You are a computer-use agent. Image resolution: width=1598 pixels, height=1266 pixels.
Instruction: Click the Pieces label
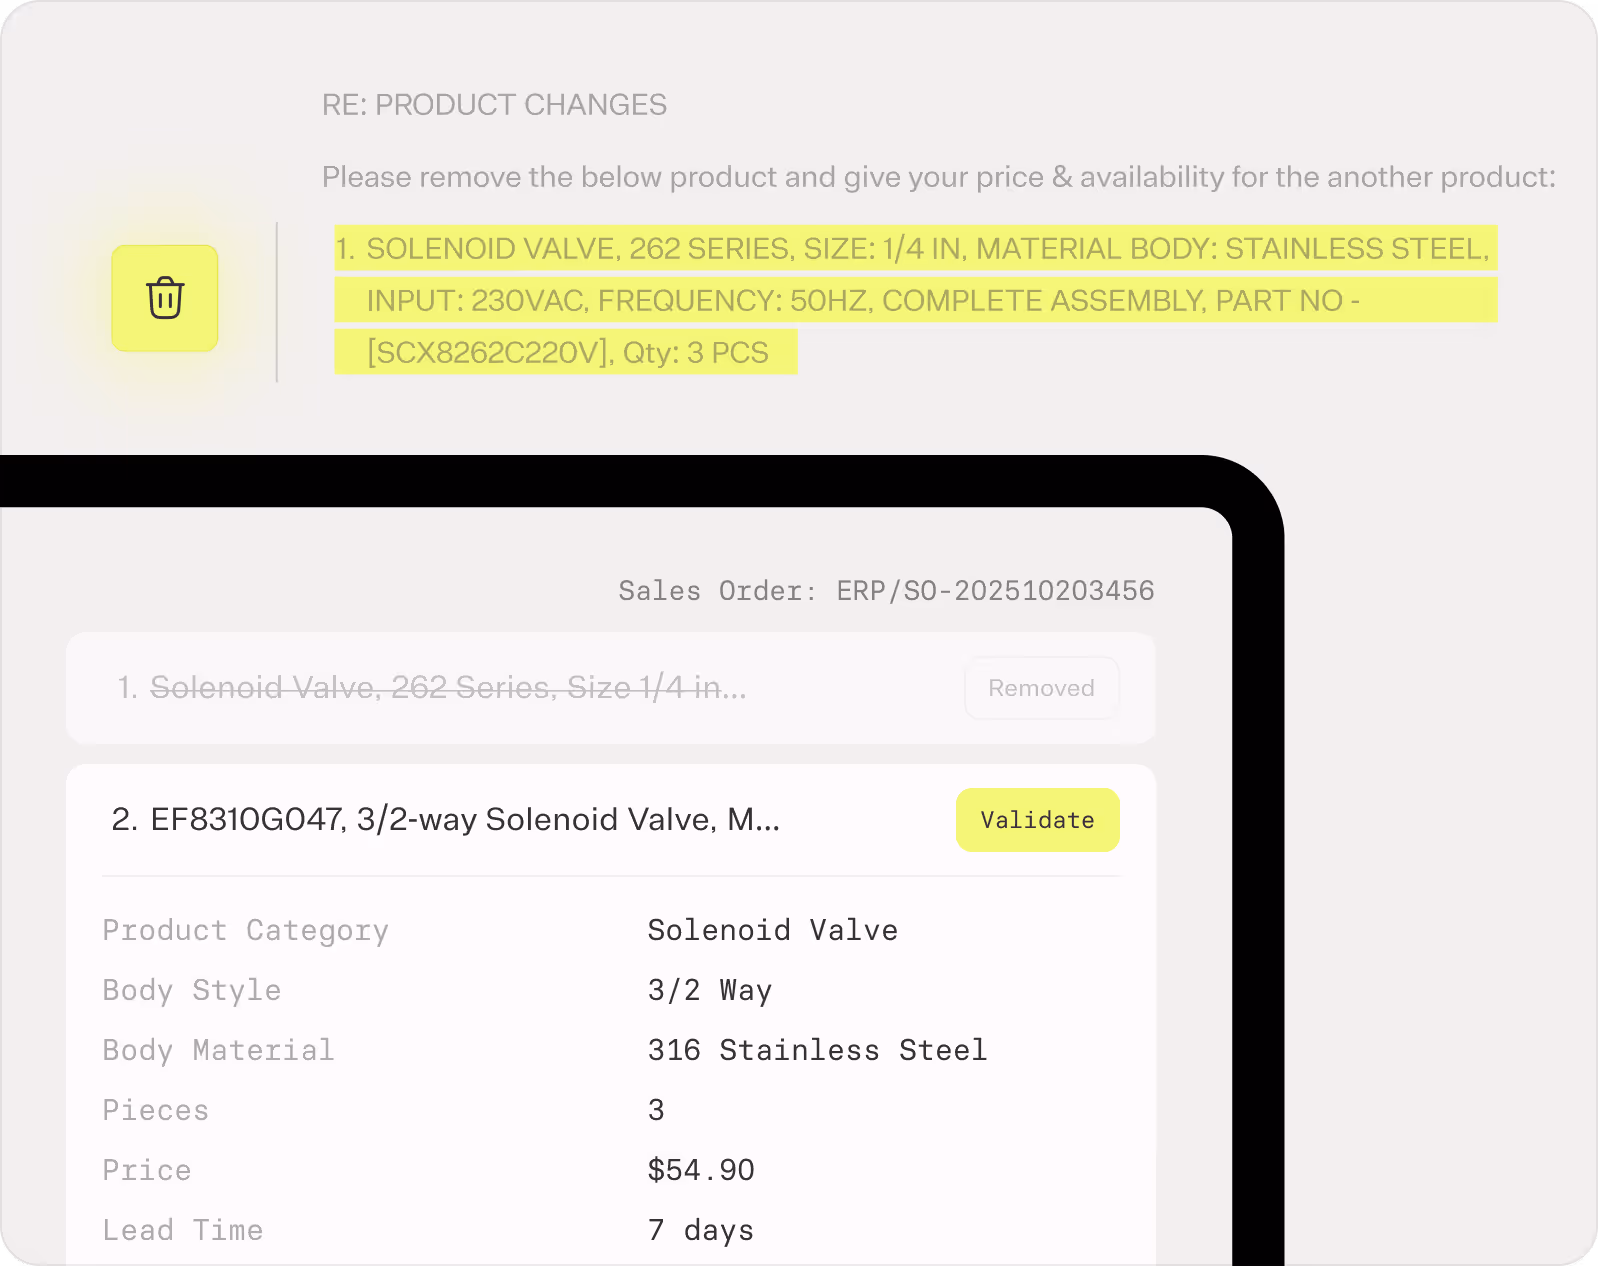click(156, 1110)
